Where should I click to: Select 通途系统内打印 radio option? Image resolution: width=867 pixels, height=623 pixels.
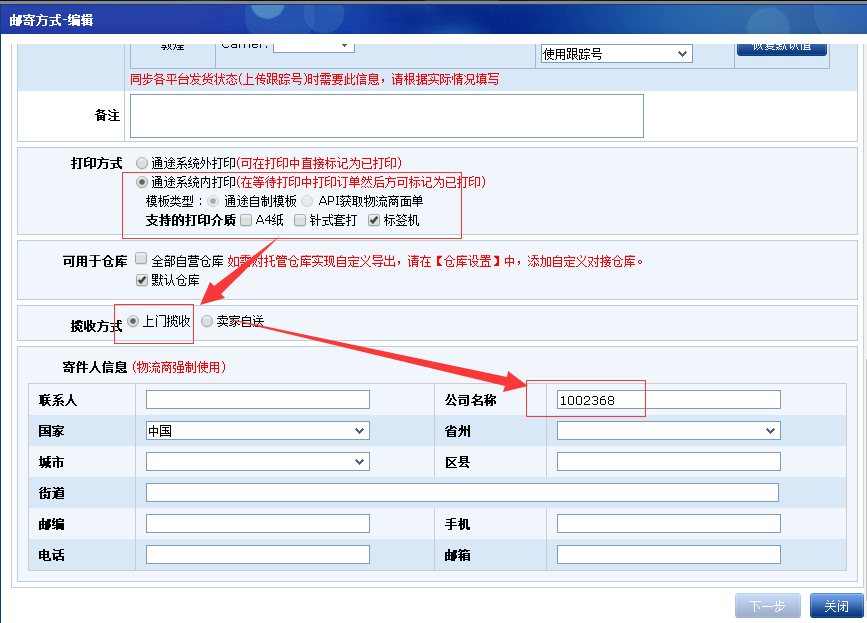tap(141, 182)
